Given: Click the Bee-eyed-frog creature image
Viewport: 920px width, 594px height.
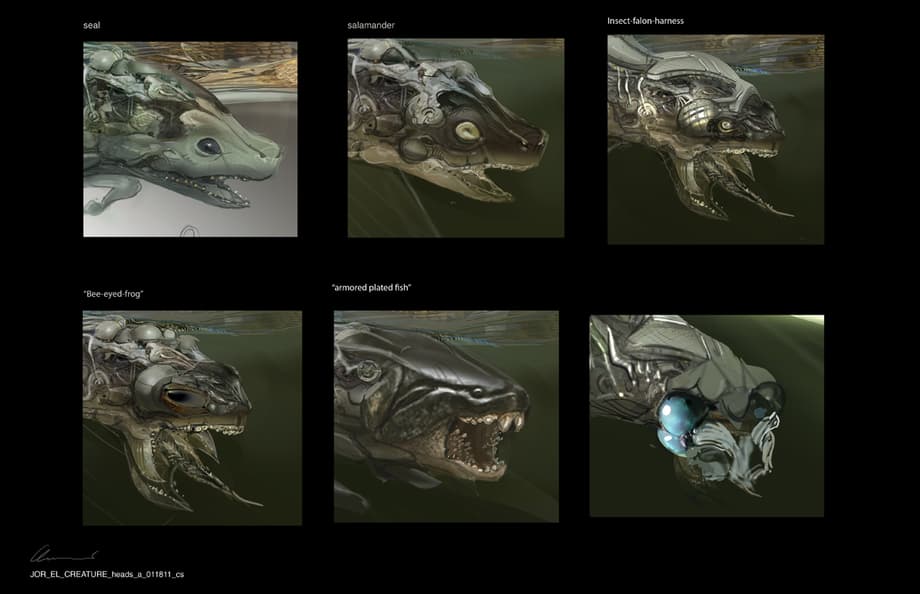Looking at the screenshot, I should pyautogui.click(x=192, y=417).
